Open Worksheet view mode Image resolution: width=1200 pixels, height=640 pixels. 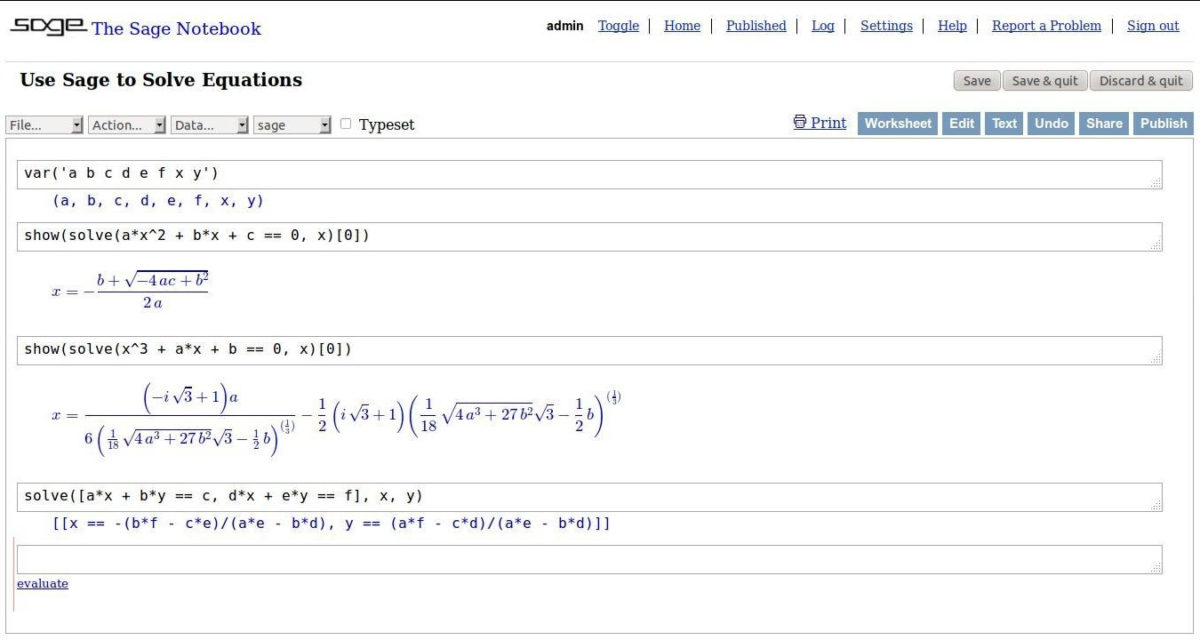click(x=897, y=123)
